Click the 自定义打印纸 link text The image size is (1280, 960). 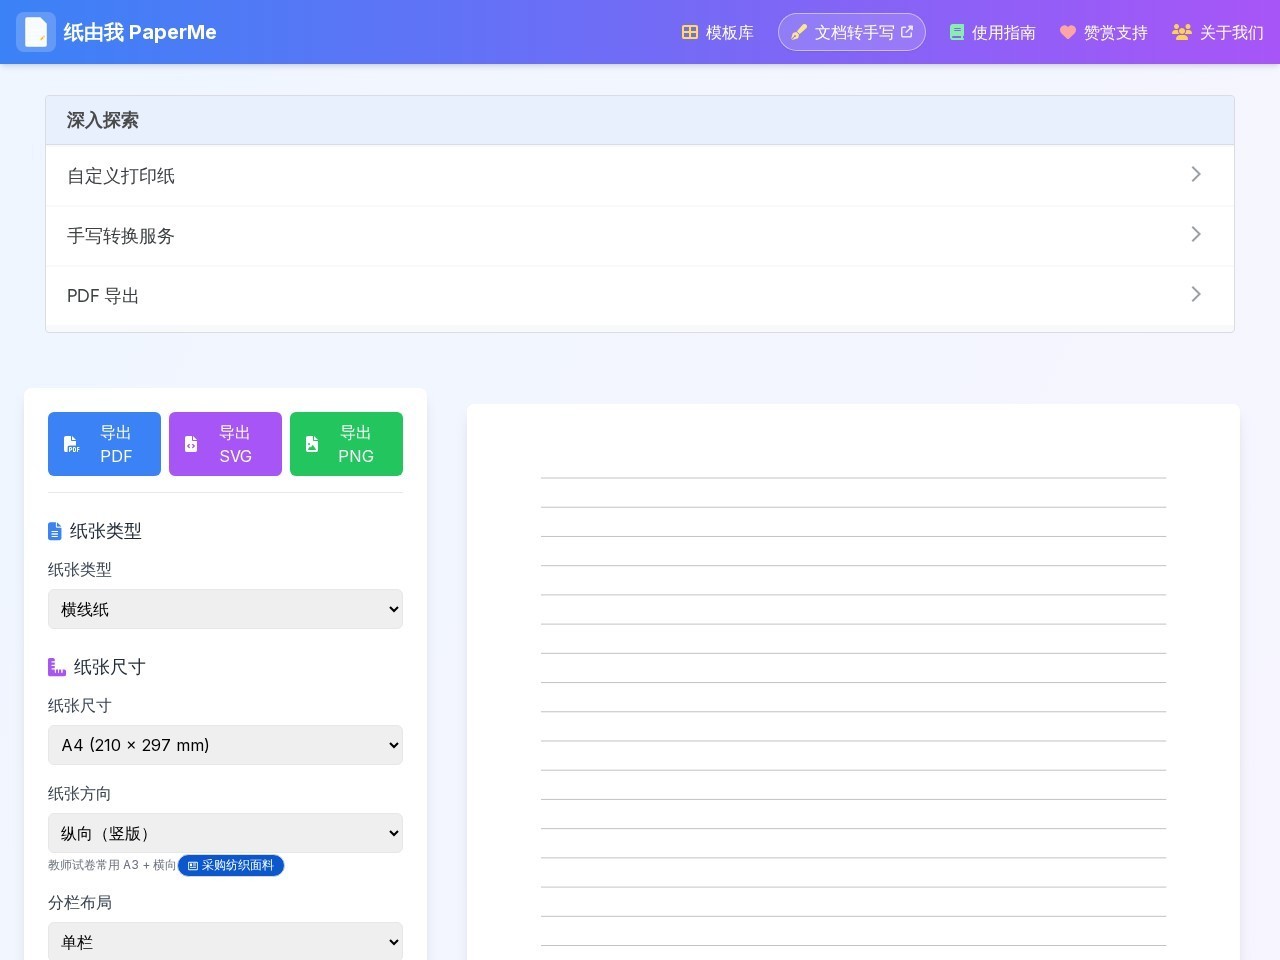pyautogui.click(x=121, y=176)
